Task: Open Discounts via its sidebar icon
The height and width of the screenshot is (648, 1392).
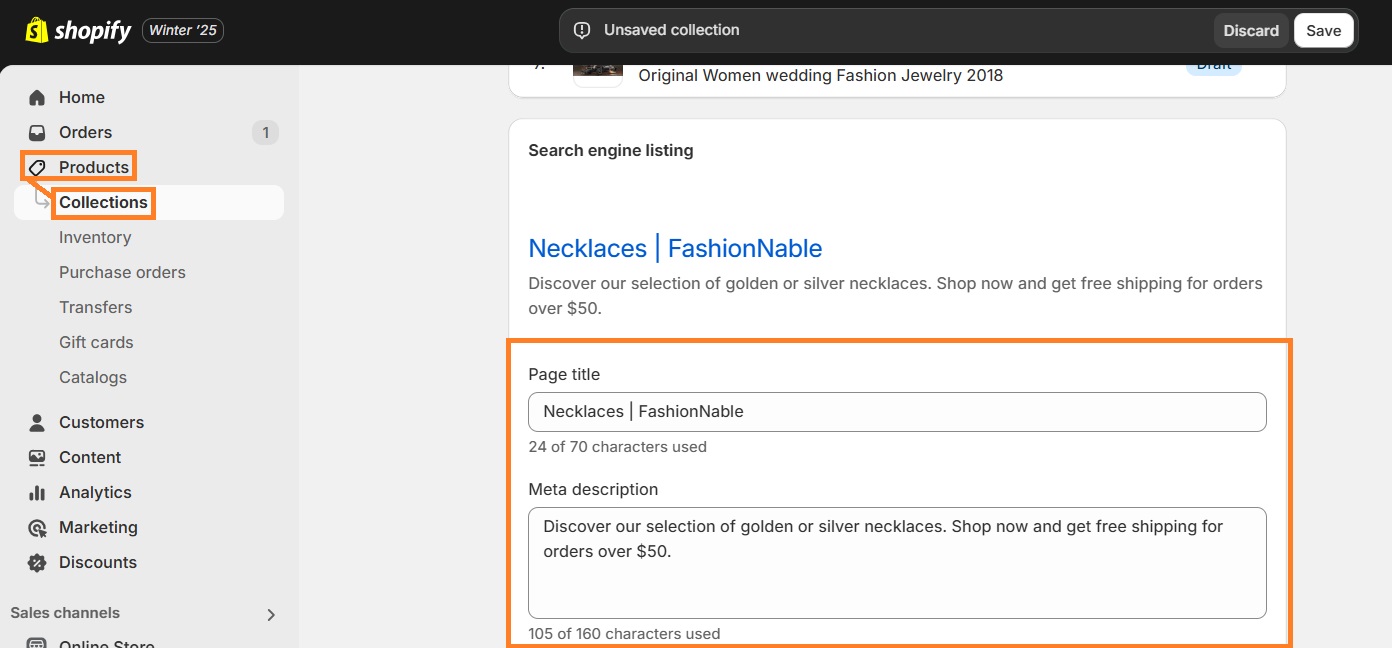Action: point(36,562)
